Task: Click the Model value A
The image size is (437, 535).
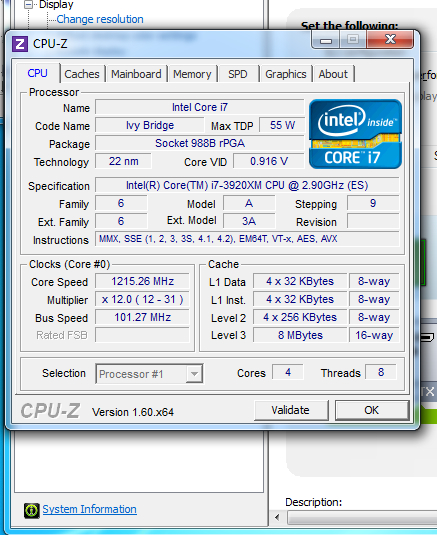Action: [249, 203]
